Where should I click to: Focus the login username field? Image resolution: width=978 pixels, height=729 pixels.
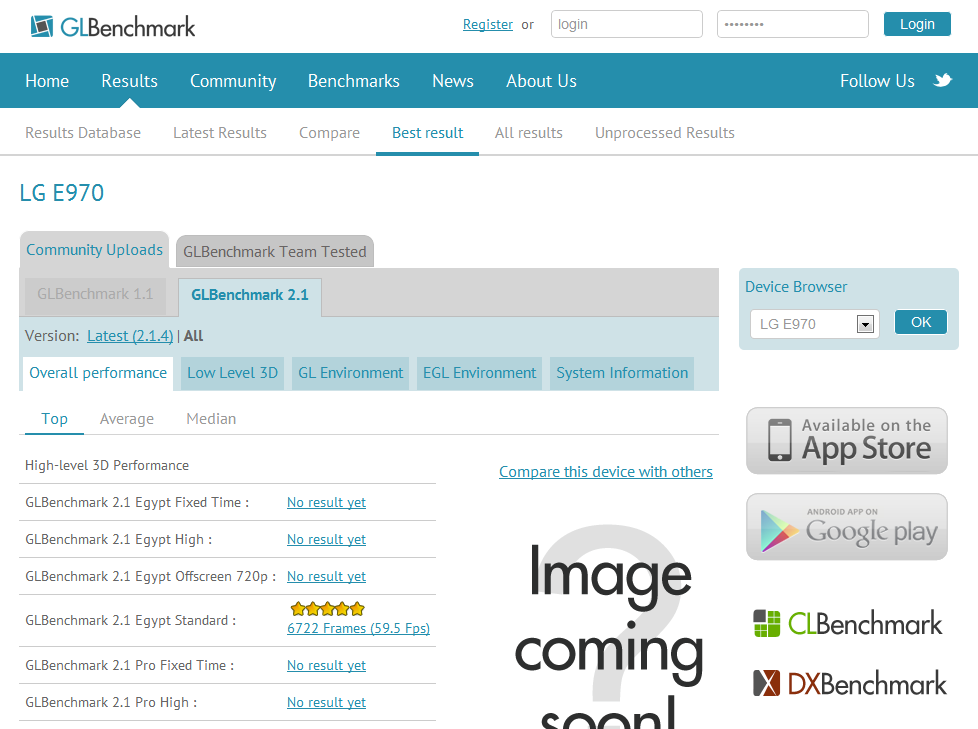[x=627, y=24]
